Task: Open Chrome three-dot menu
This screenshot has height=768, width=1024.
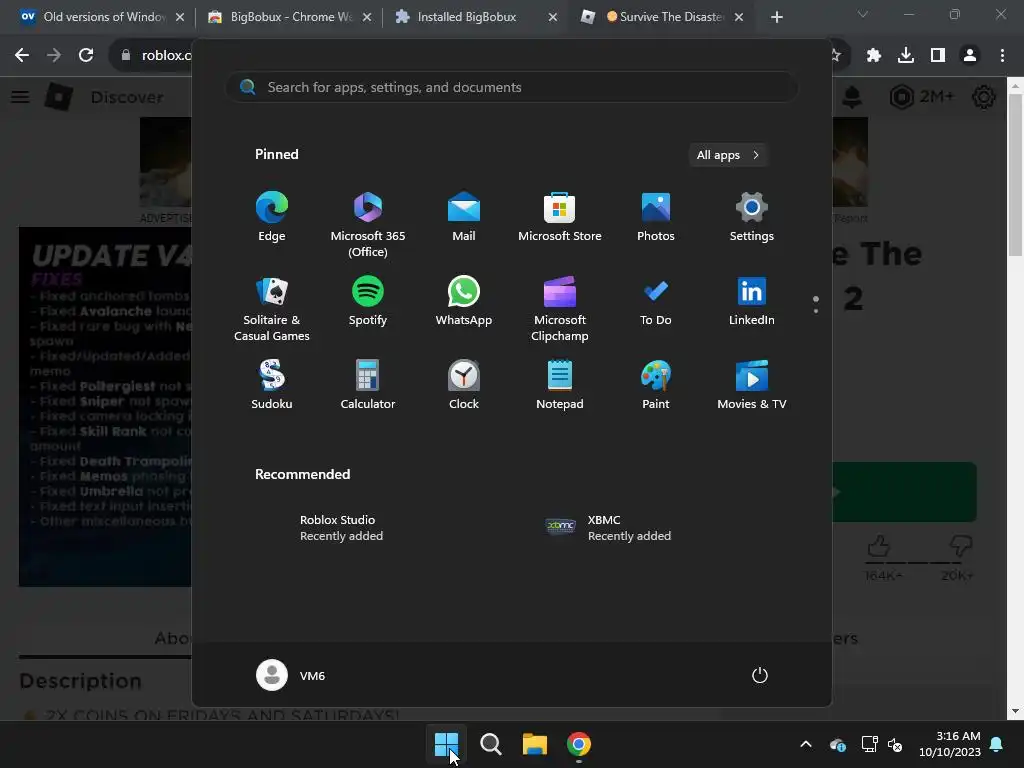Action: 1002,56
